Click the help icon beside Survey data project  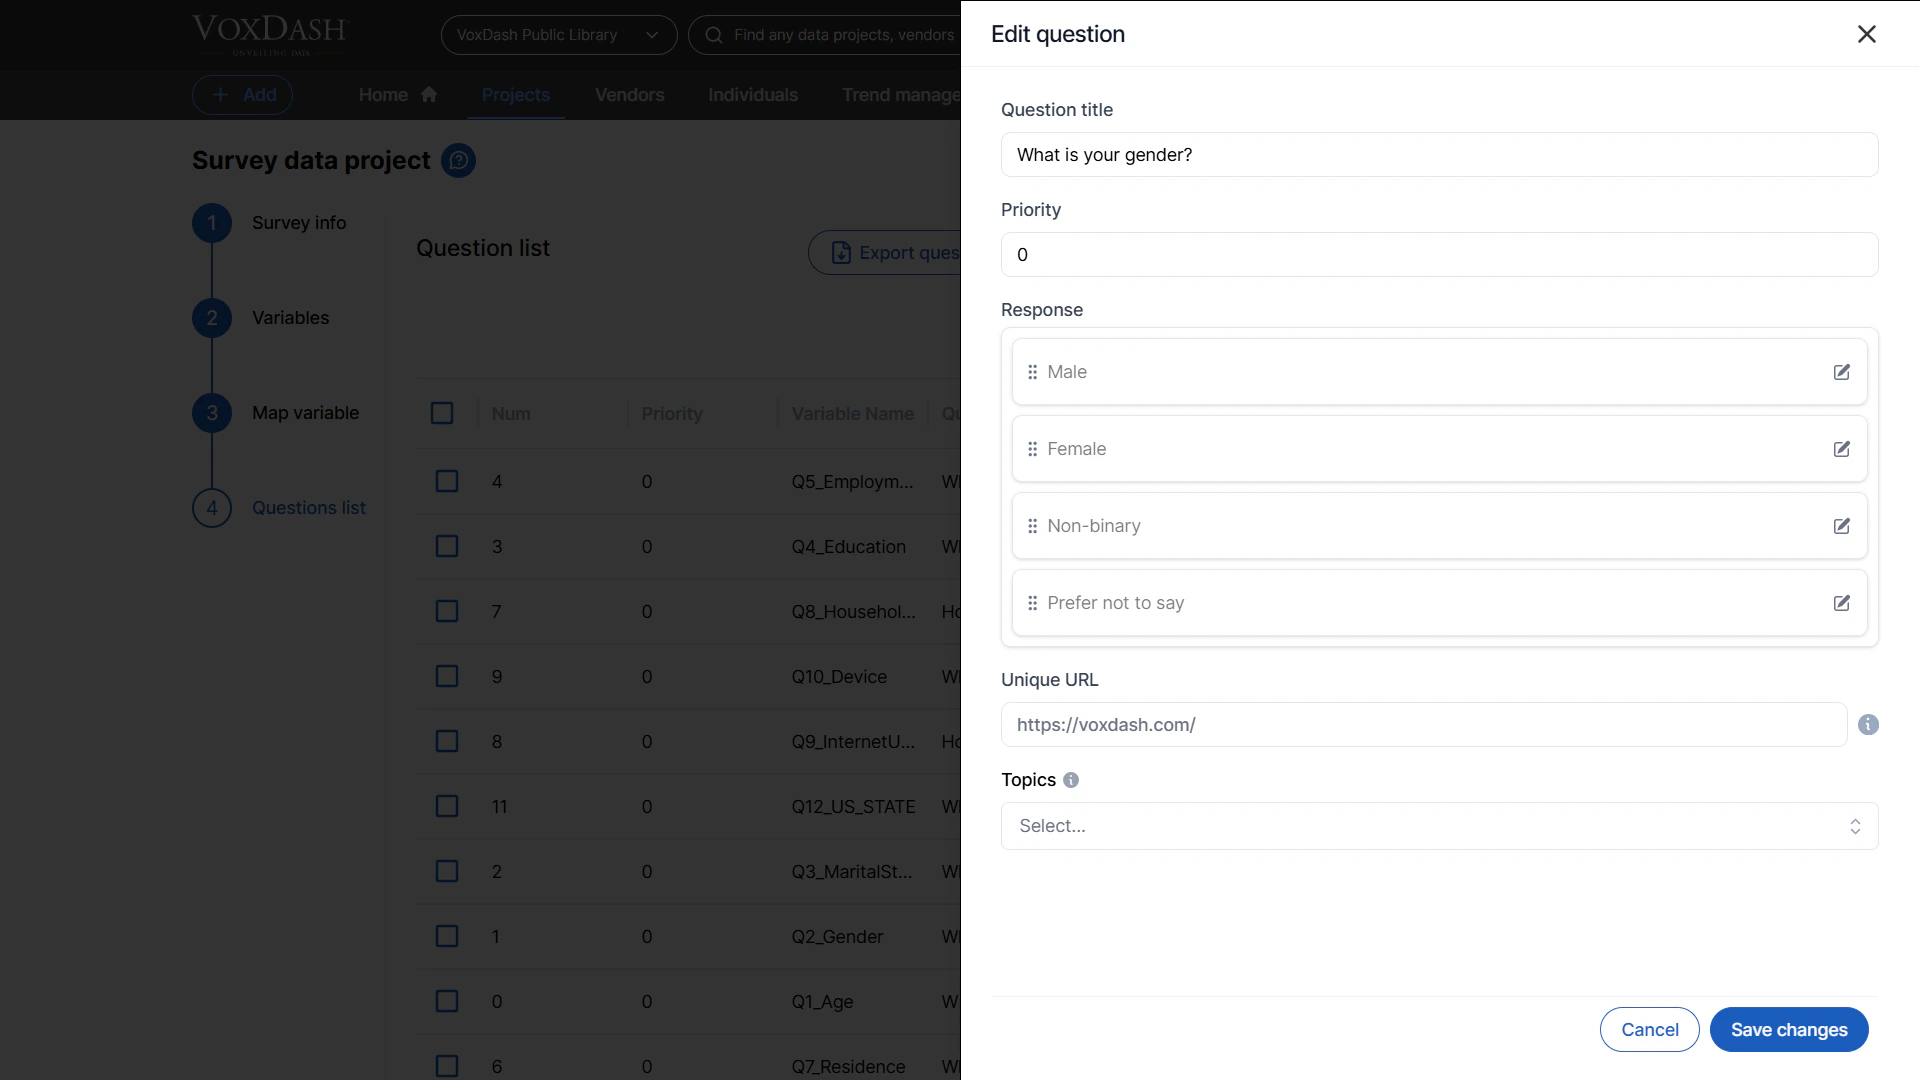[x=458, y=161]
